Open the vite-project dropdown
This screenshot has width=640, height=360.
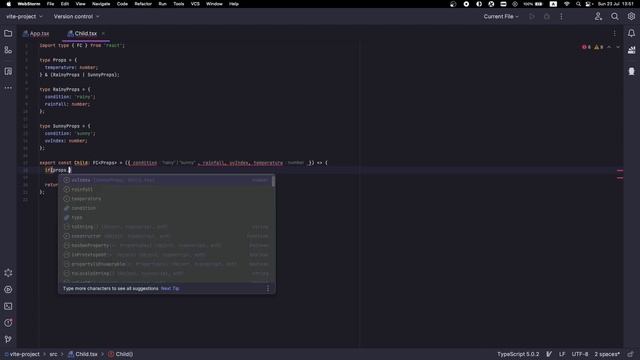click(24, 17)
